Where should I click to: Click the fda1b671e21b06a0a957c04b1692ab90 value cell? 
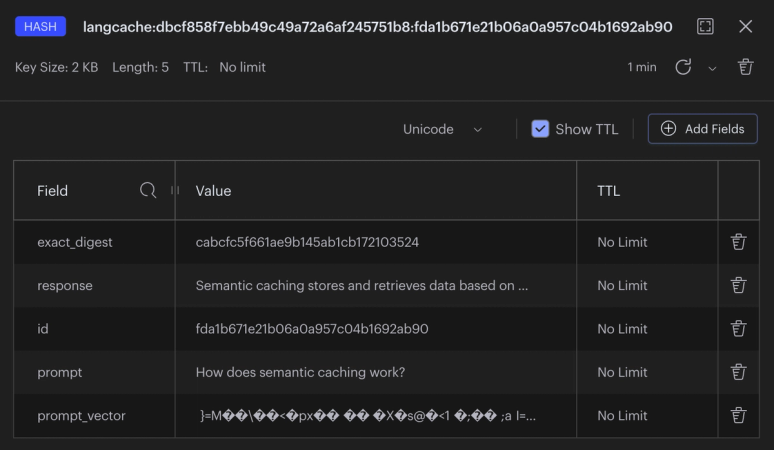click(x=312, y=329)
